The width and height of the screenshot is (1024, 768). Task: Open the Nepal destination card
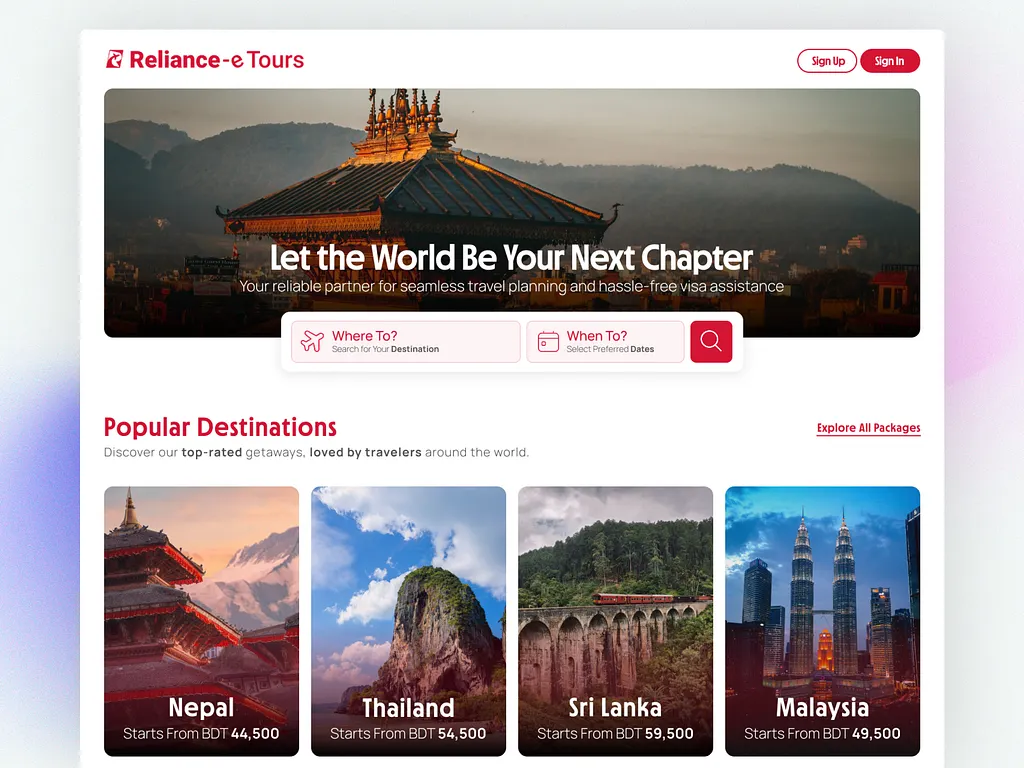tap(201, 621)
